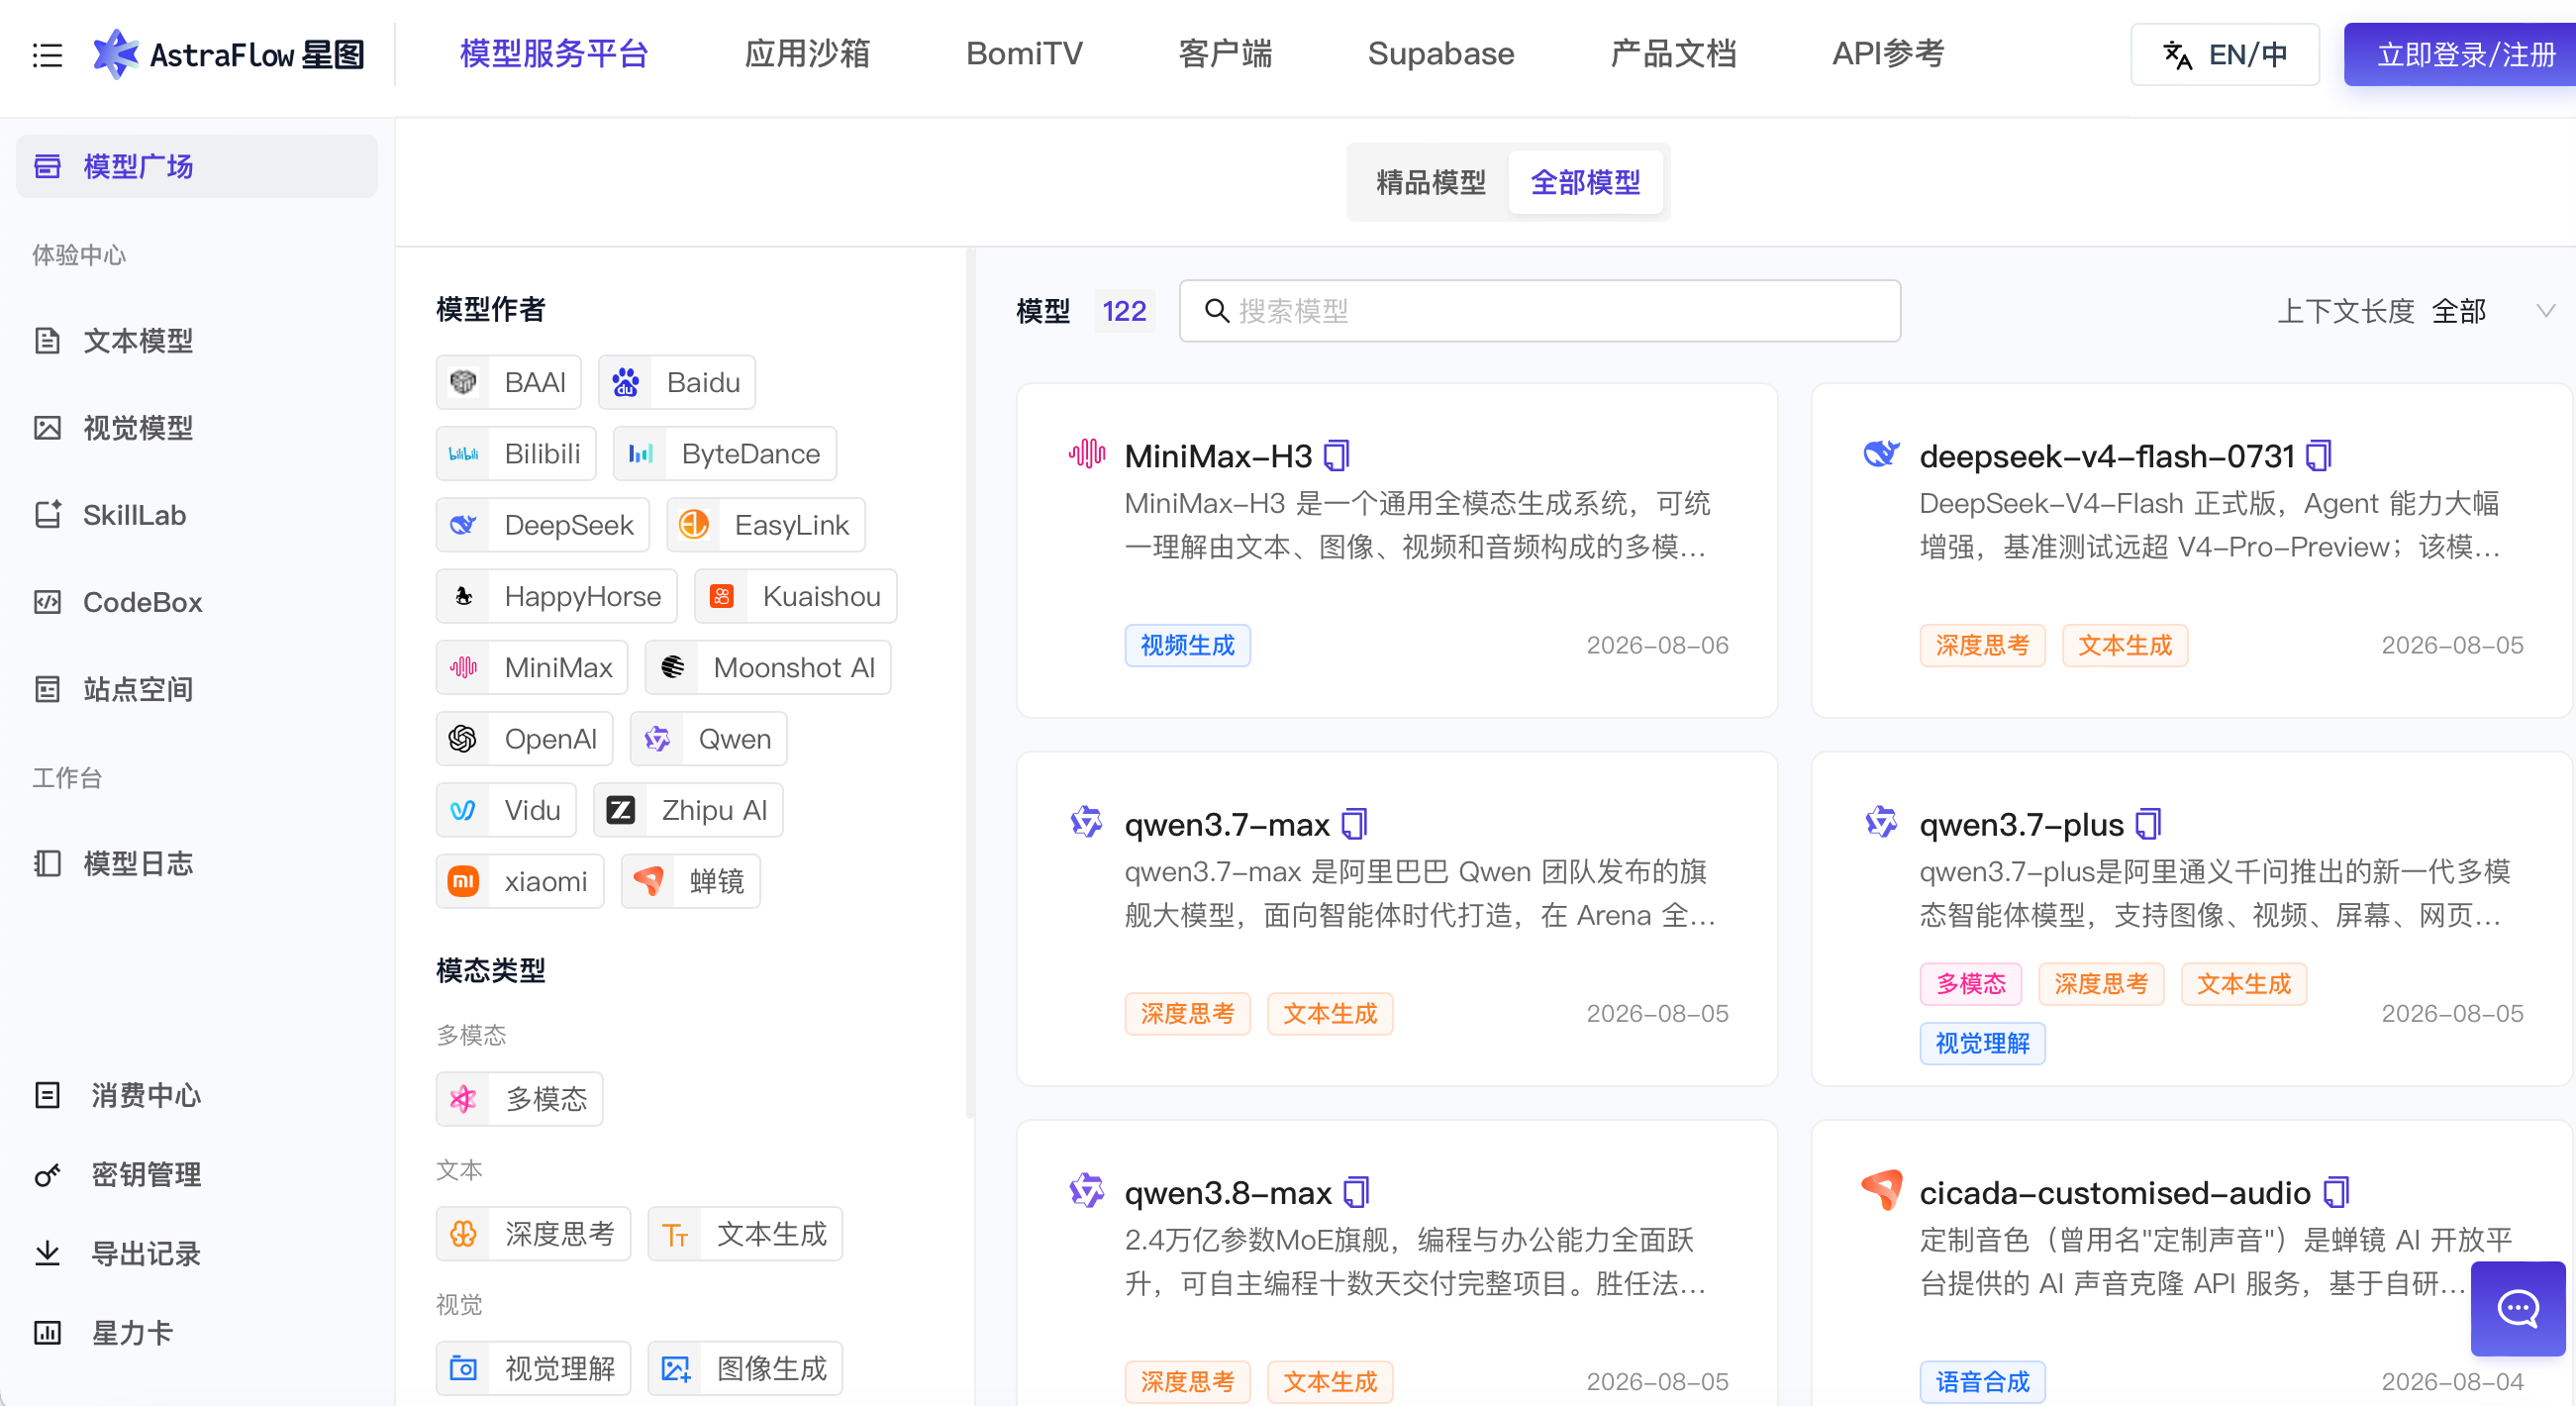
Task: Switch language with EN/中 button
Action: [2225, 54]
